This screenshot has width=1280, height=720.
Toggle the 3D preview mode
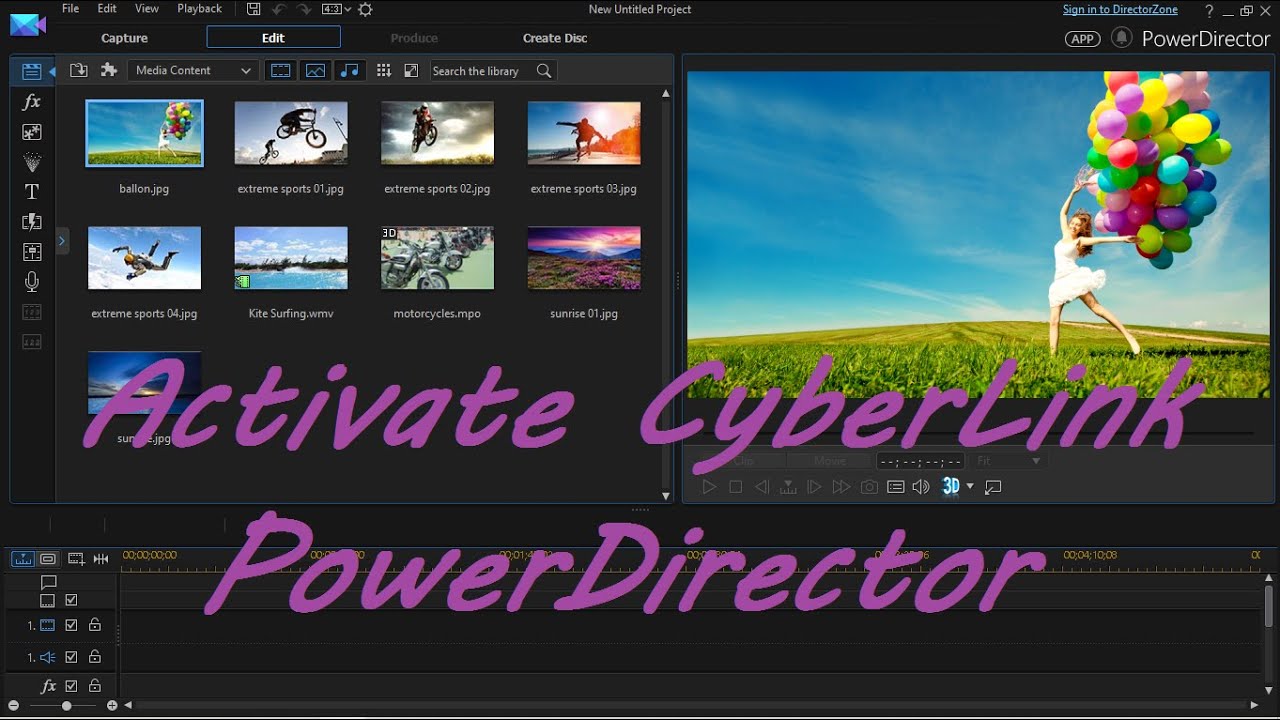[951, 486]
